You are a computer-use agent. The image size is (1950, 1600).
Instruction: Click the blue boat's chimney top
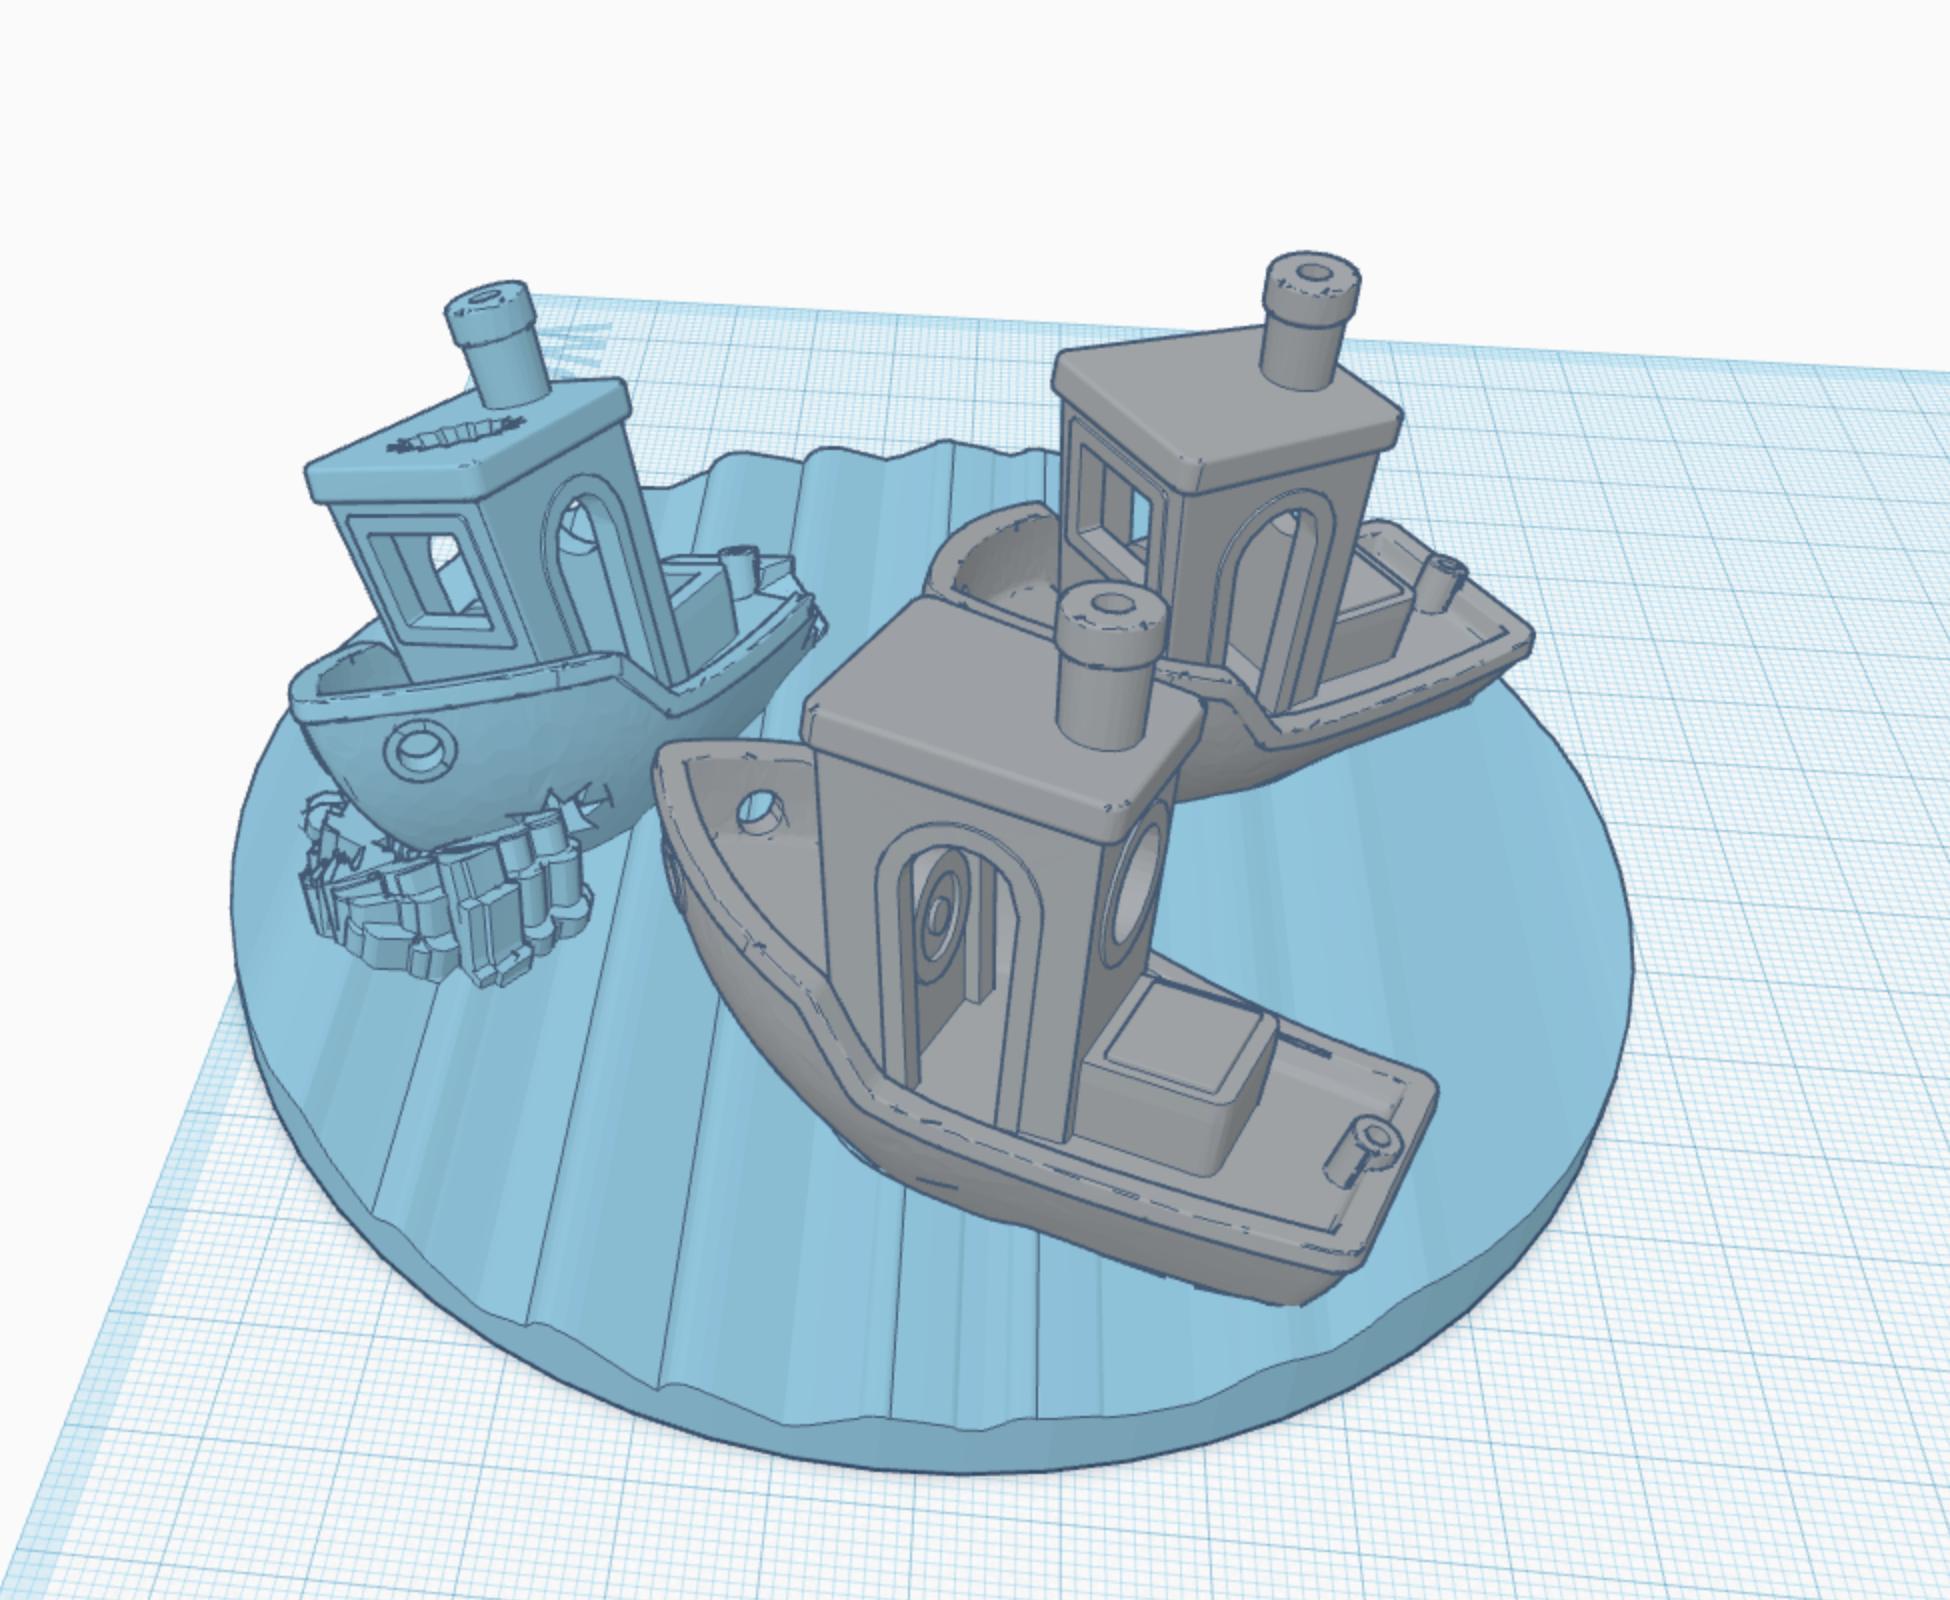click(489, 301)
